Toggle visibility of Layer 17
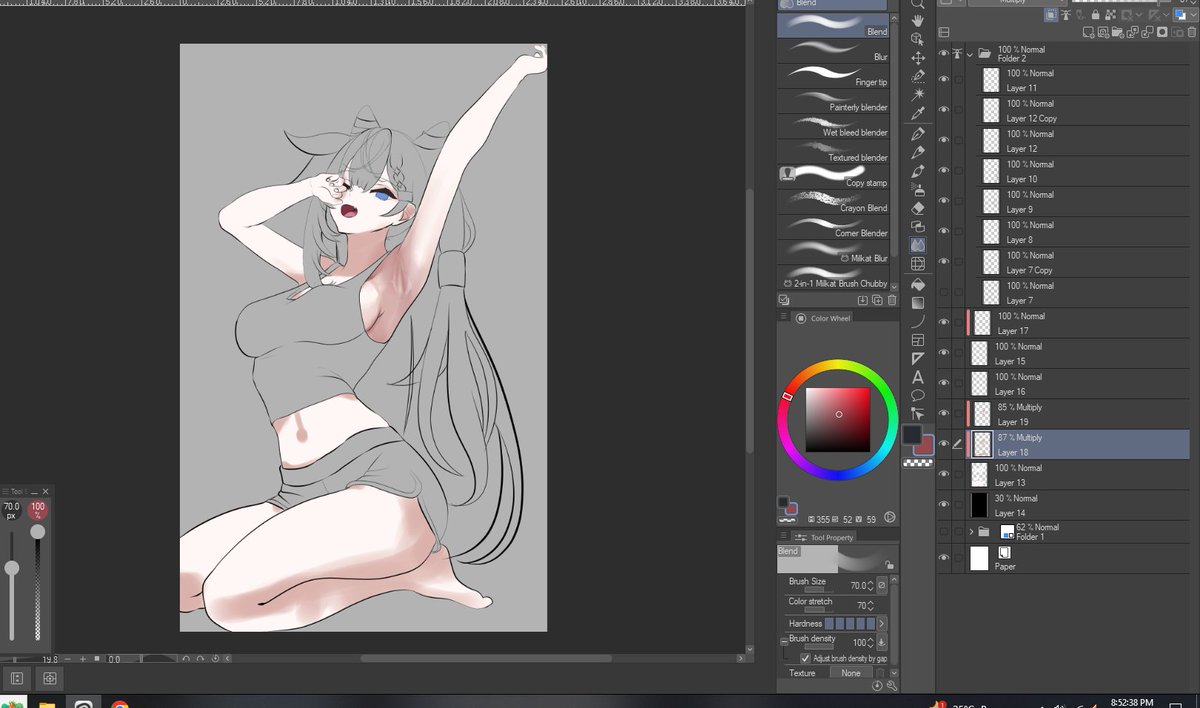 (x=944, y=322)
